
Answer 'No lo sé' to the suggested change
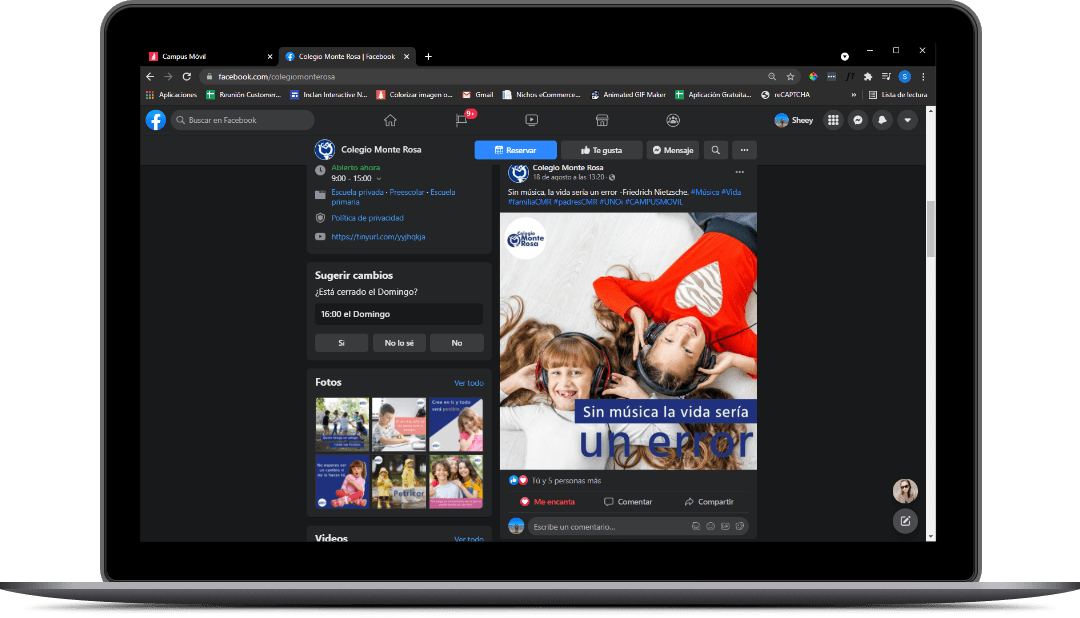coord(399,343)
